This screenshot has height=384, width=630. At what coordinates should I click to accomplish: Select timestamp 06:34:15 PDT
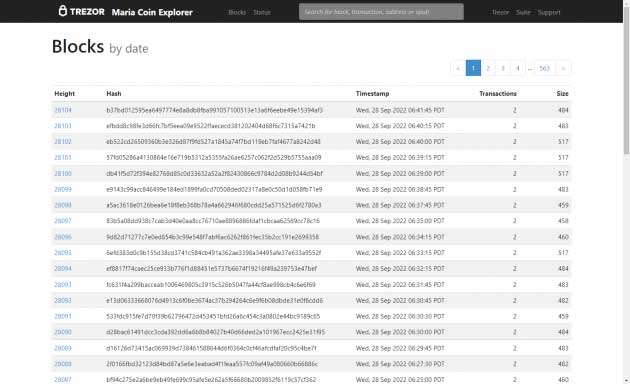pyautogui.click(x=400, y=237)
